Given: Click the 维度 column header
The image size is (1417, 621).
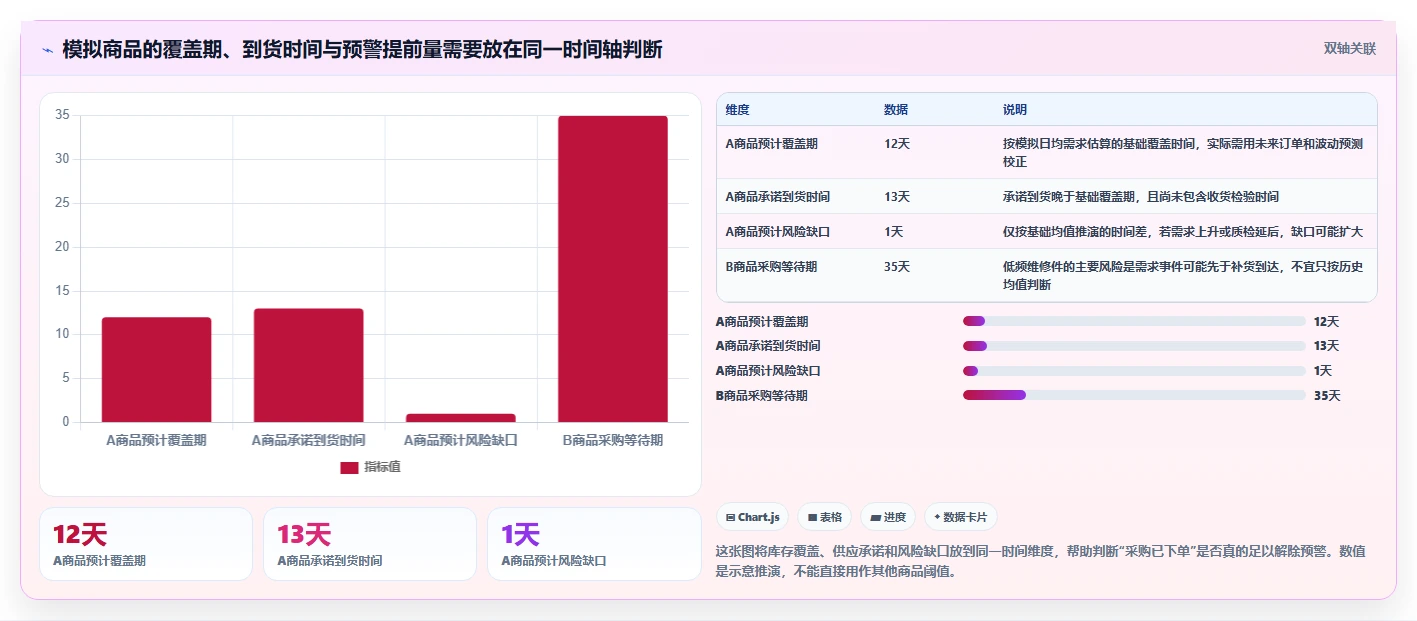Looking at the screenshot, I should click(x=738, y=109).
